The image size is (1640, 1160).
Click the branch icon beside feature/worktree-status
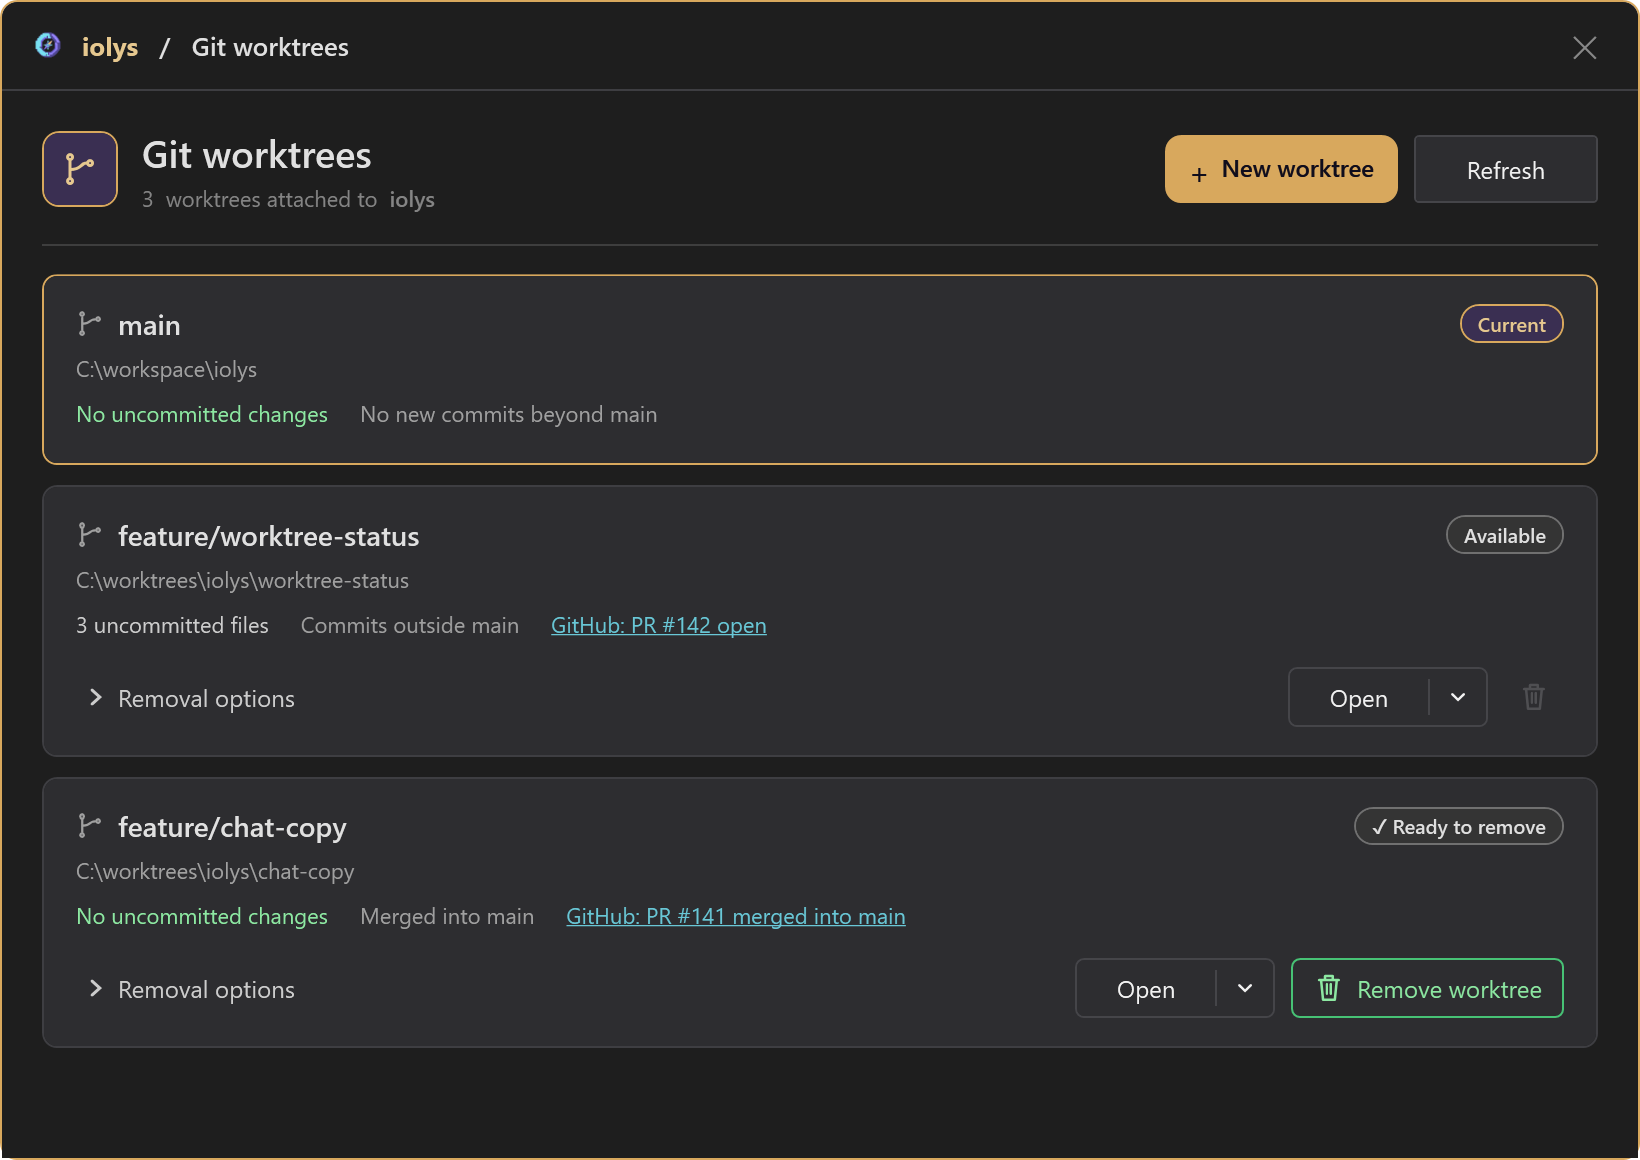90,535
